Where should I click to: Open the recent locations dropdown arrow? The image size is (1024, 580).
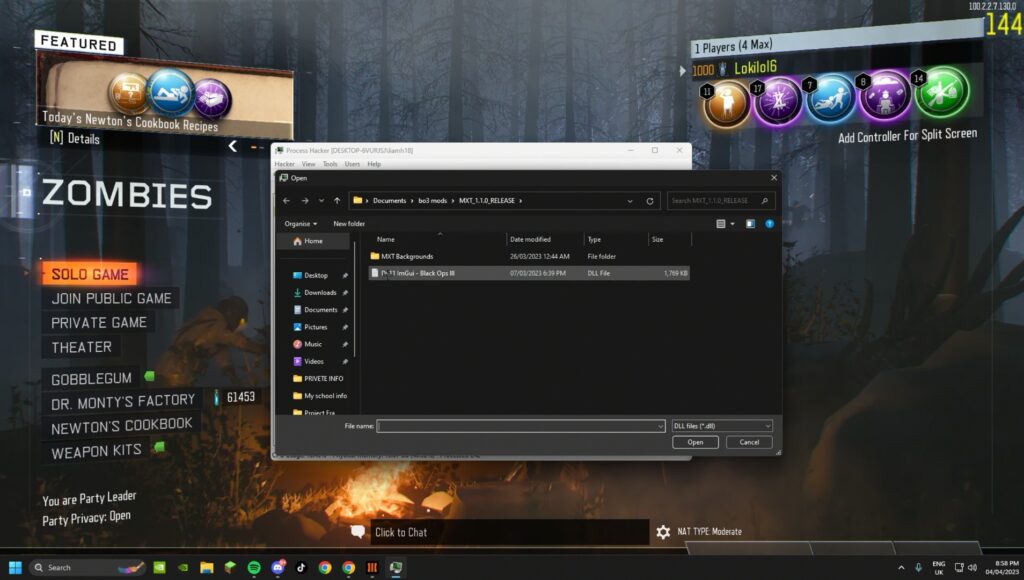point(321,201)
